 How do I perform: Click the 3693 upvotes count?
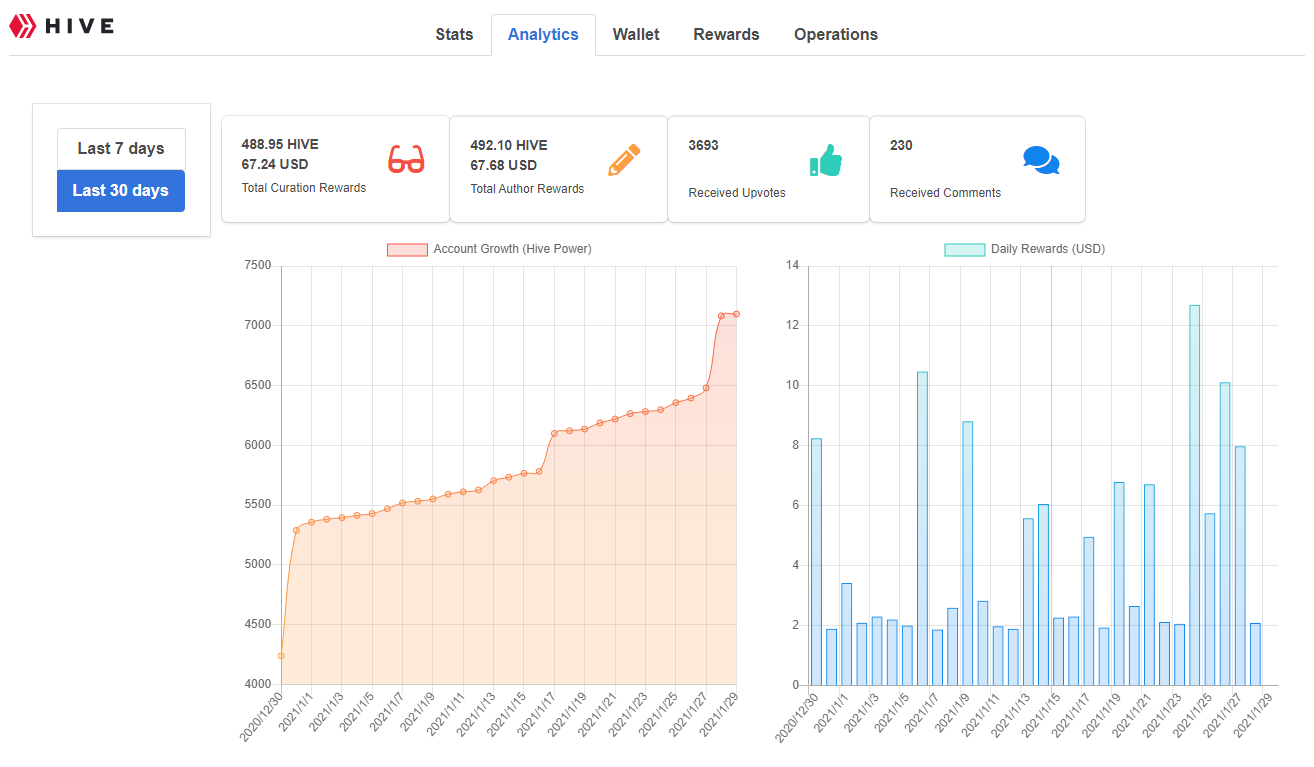coord(703,145)
